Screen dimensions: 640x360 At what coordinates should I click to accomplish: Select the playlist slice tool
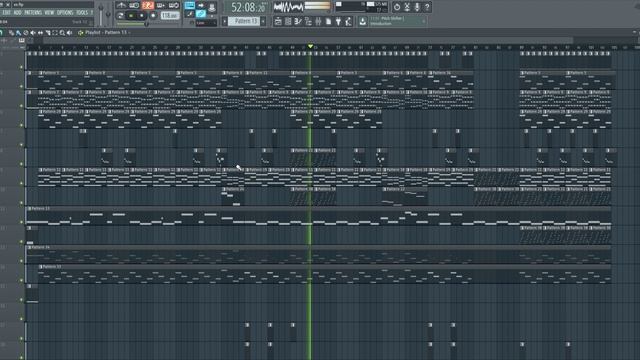pyautogui.click(x=48, y=33)
